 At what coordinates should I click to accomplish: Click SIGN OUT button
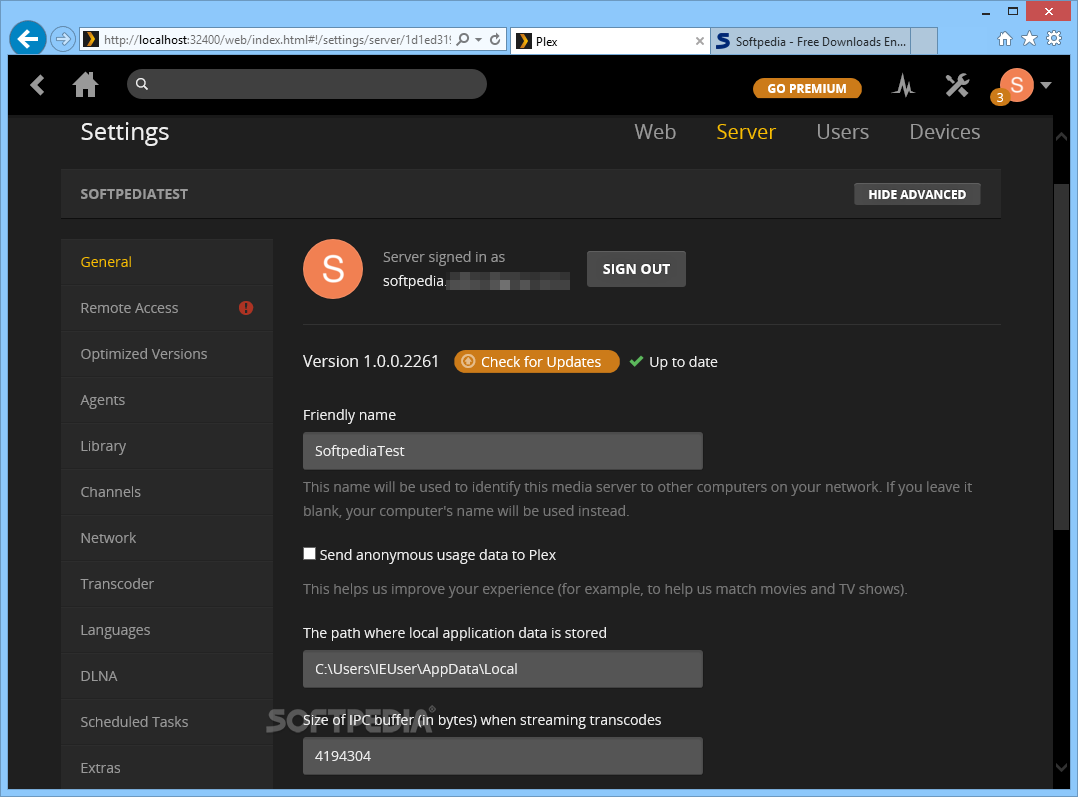click(x=636, y=269)
